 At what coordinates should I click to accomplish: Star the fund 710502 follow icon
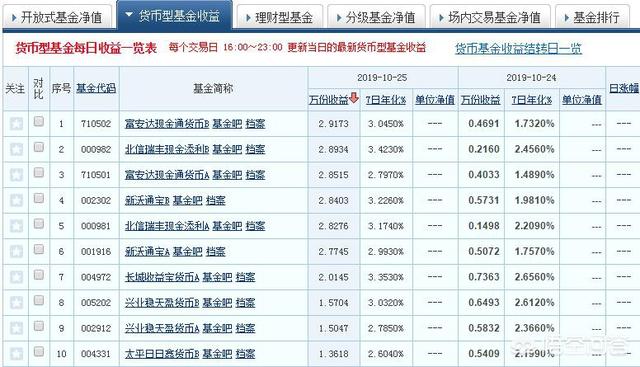(16, 124)
